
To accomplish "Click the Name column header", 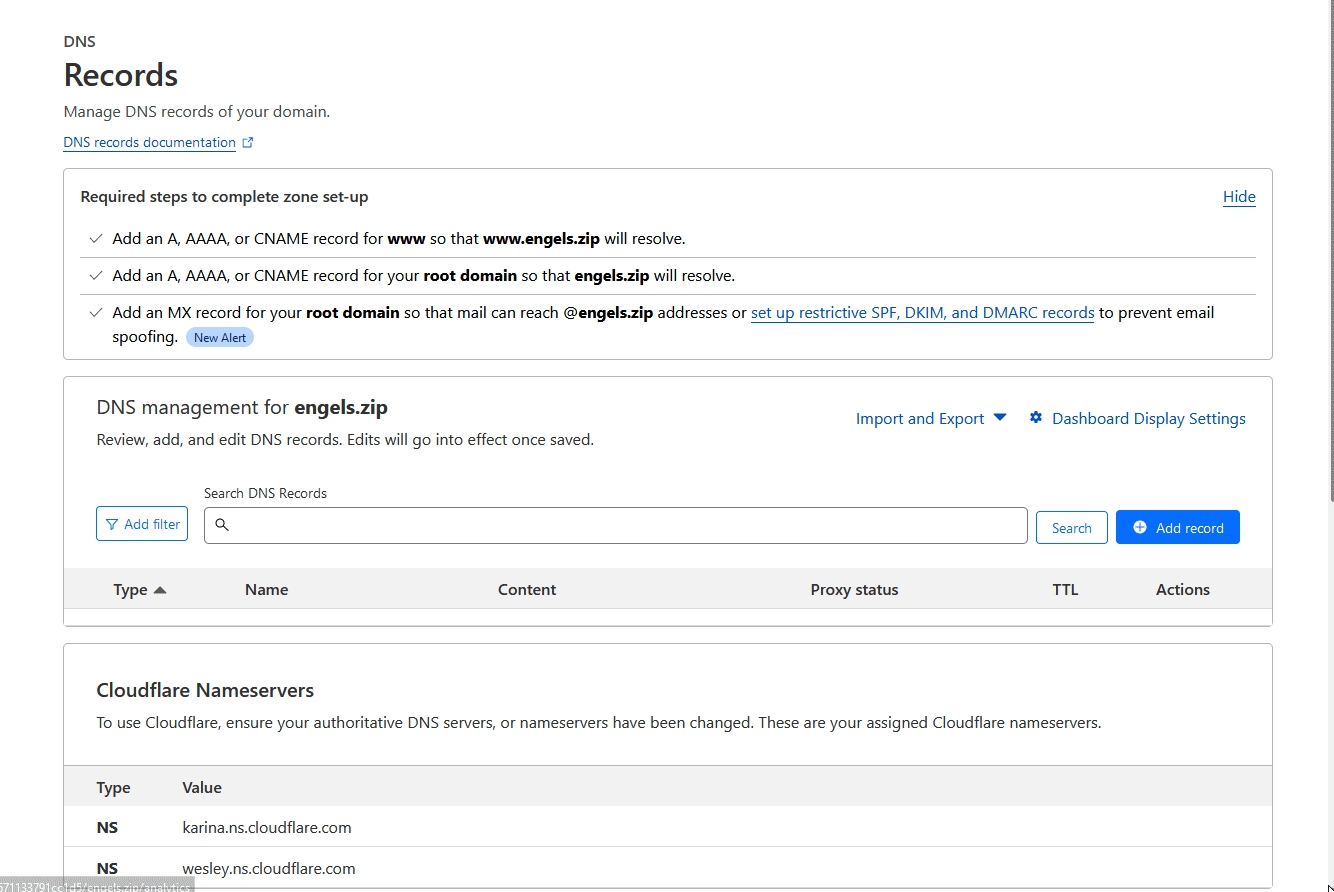I will (x=266, y=590).
